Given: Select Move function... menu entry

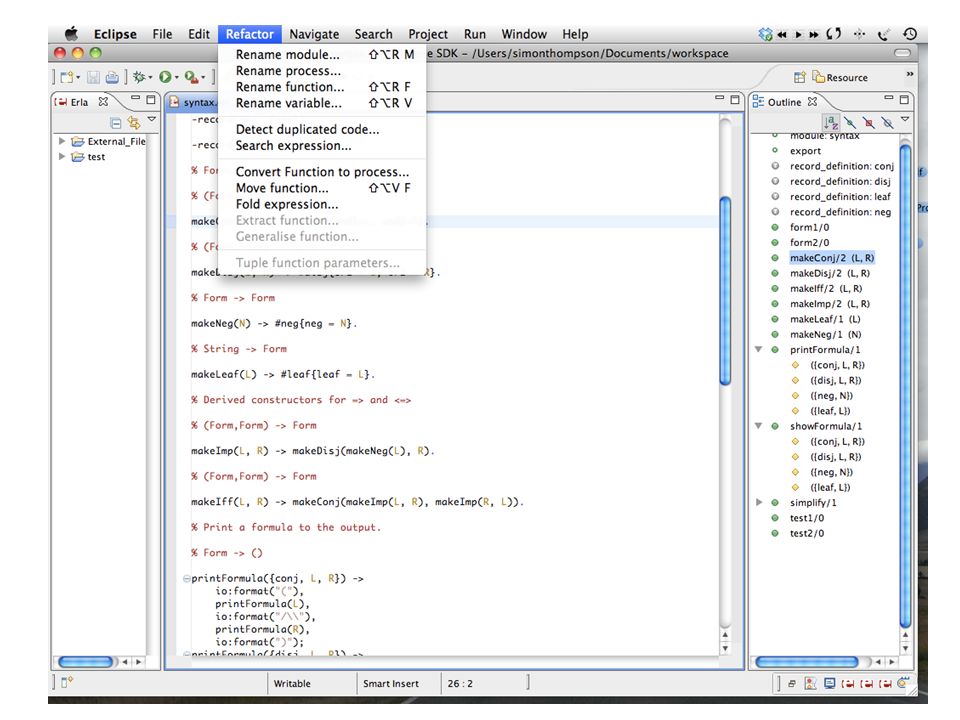Looking at the screenshot, I should click(x=322, y=188).
